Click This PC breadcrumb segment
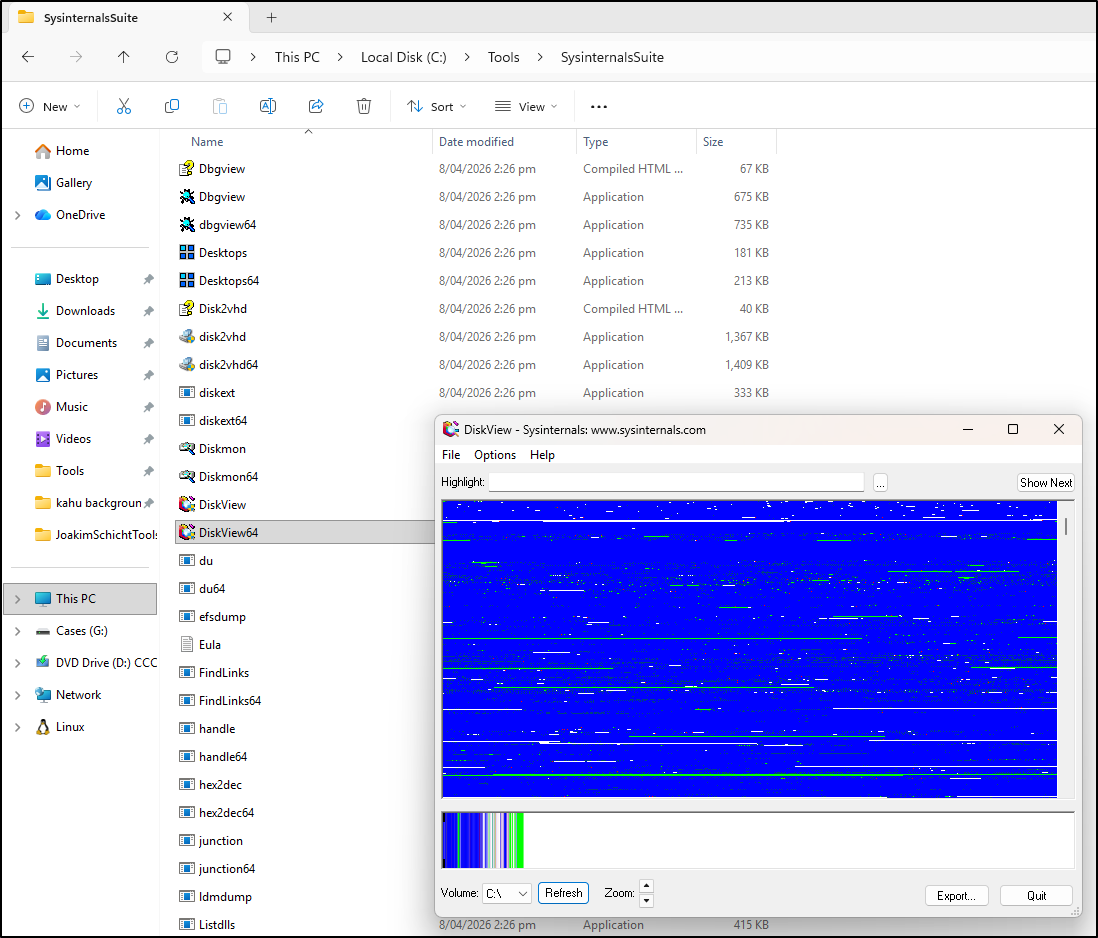 [297, 57]
